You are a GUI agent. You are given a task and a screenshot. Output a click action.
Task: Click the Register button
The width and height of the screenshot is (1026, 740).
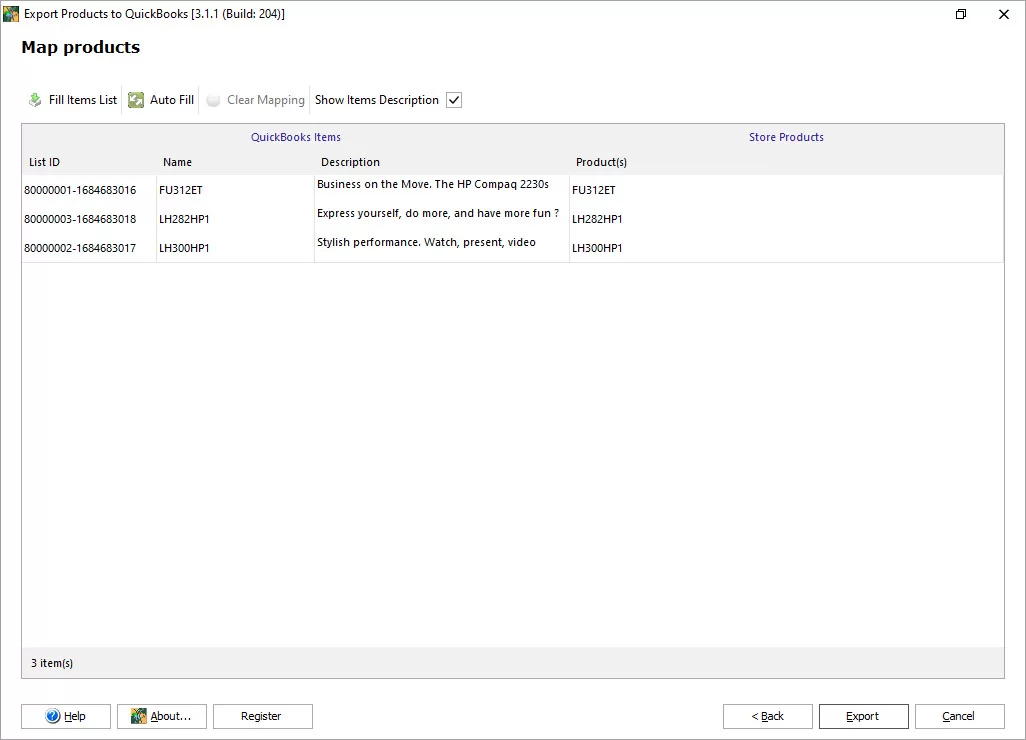[x=262, y=716]
